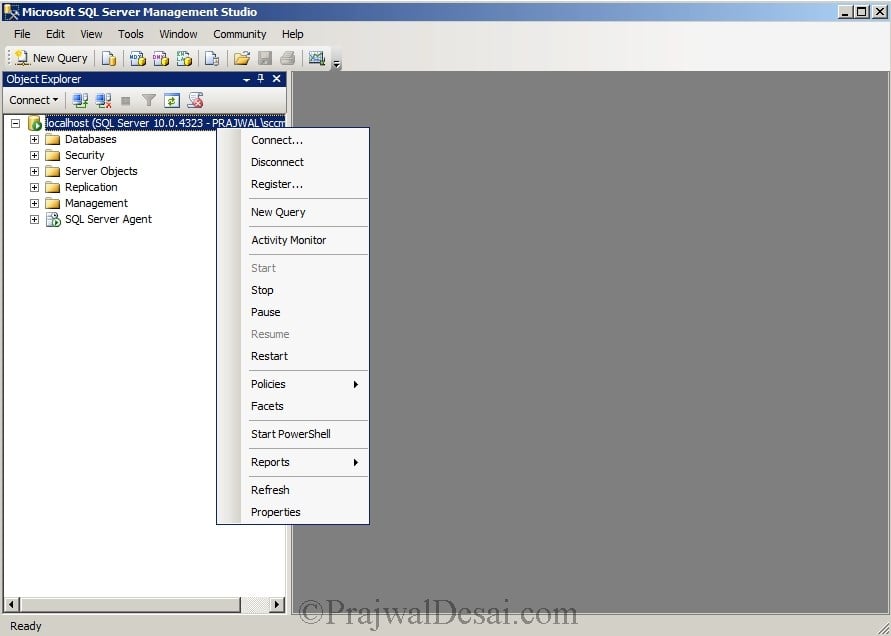Click the horizontal scrollbar right arrow
The width and height of the screenshot is (891, 636).
tap(277, 604)
